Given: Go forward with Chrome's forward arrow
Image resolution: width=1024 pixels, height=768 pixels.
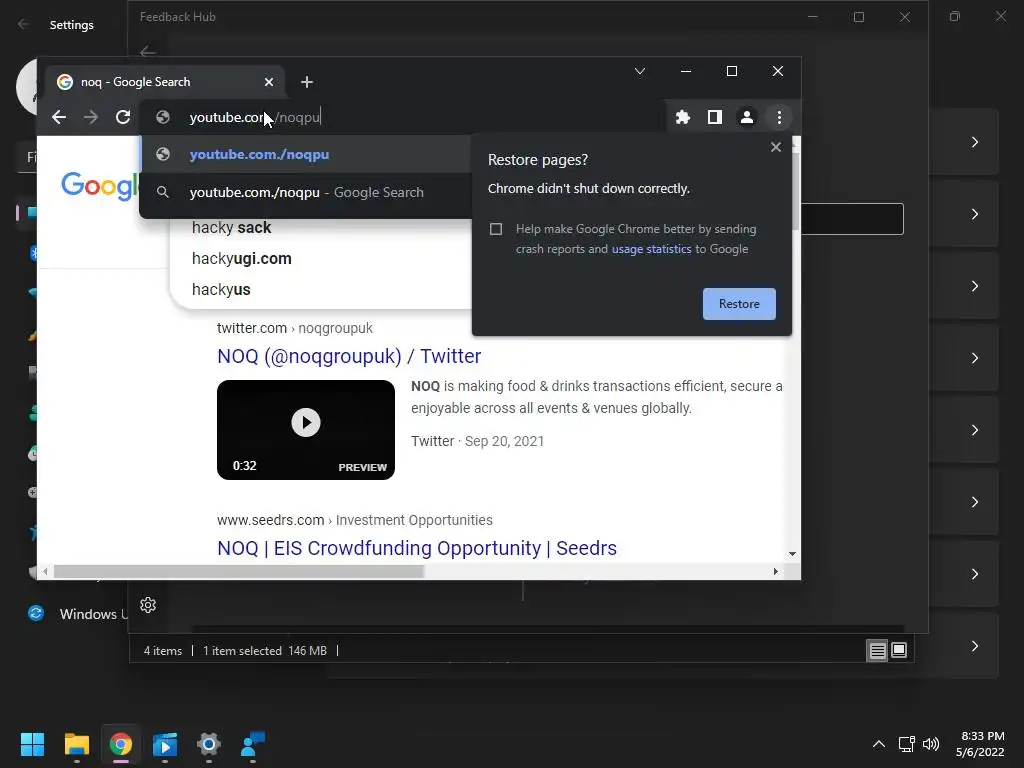Looking at the screenshot, I should pyautogui.click(x=91, y=118).
